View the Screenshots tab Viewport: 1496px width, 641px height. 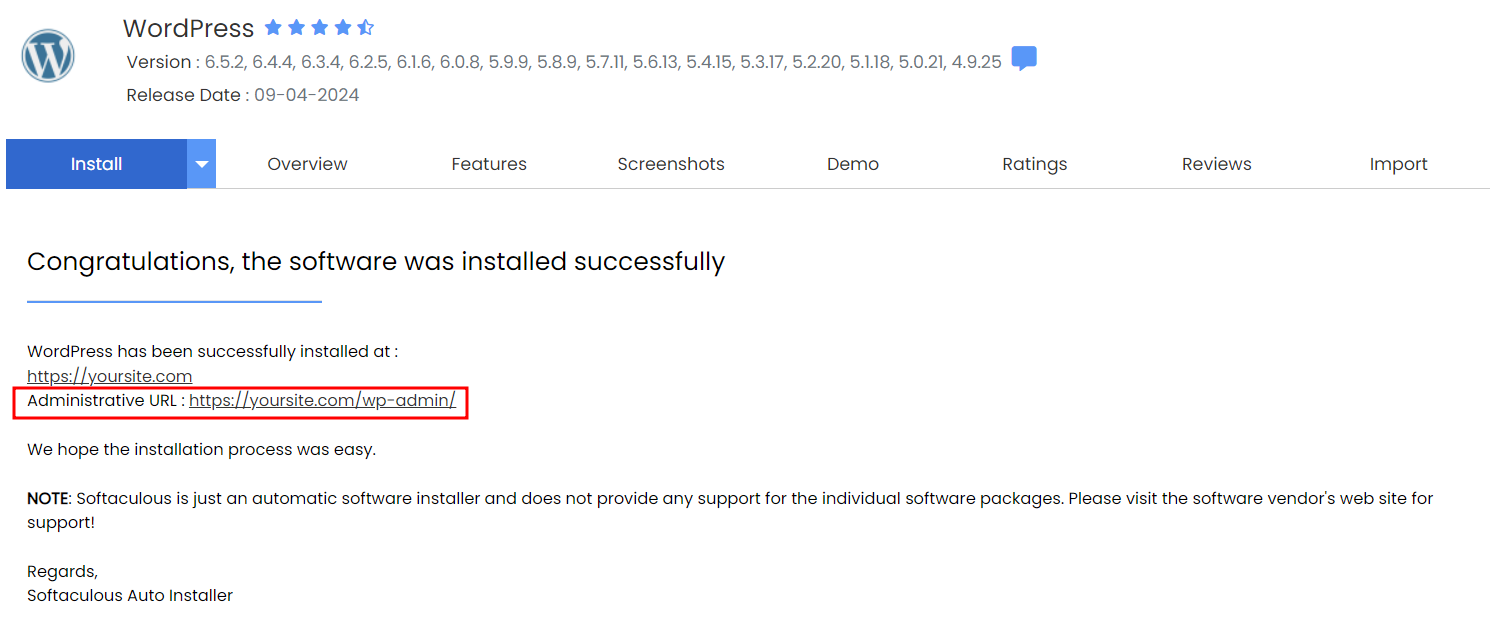[671, 164]
